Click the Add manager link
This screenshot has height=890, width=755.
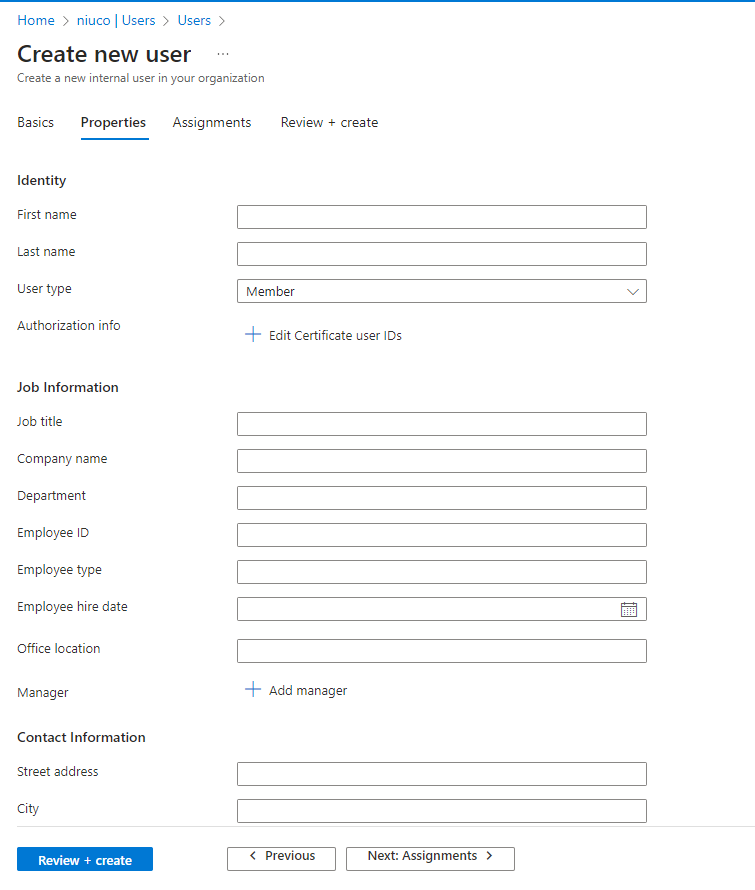(x=308, y=691)
